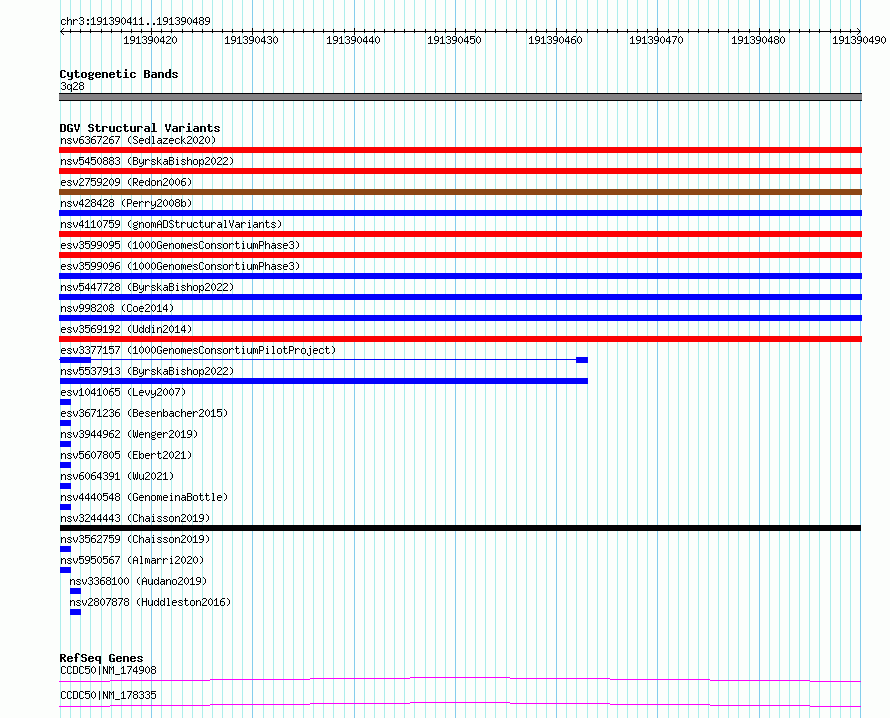
Task: Click the ruler at position 191390470
Action: point(657,40)
